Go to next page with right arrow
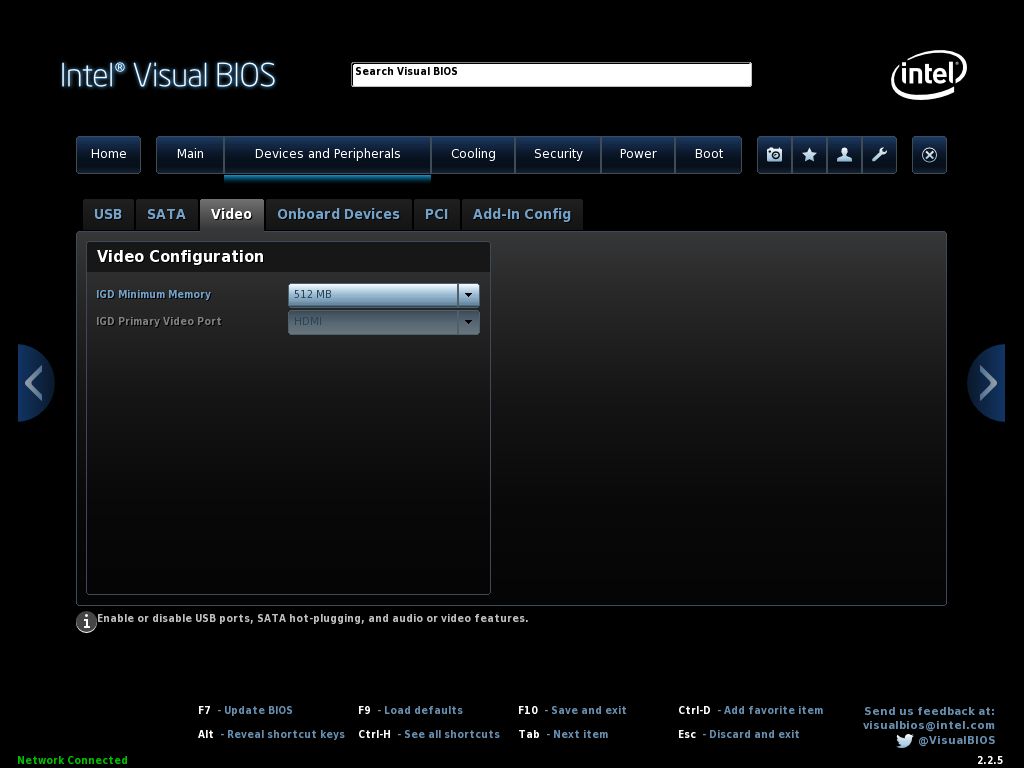 [986, 383]
